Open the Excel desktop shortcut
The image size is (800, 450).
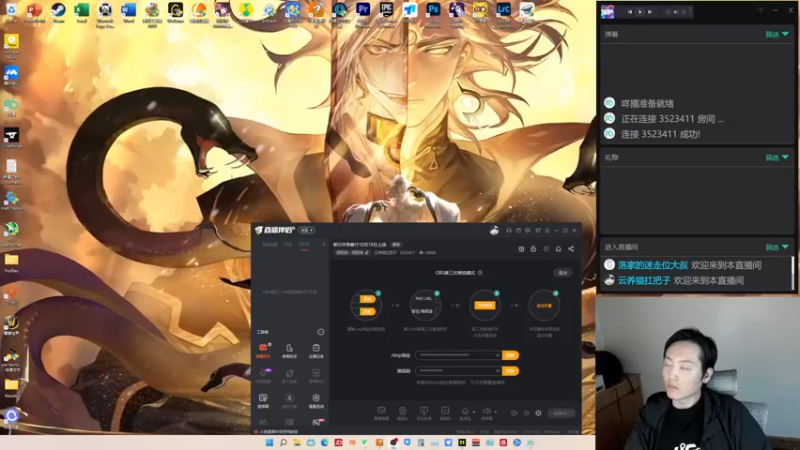point(82,11)
